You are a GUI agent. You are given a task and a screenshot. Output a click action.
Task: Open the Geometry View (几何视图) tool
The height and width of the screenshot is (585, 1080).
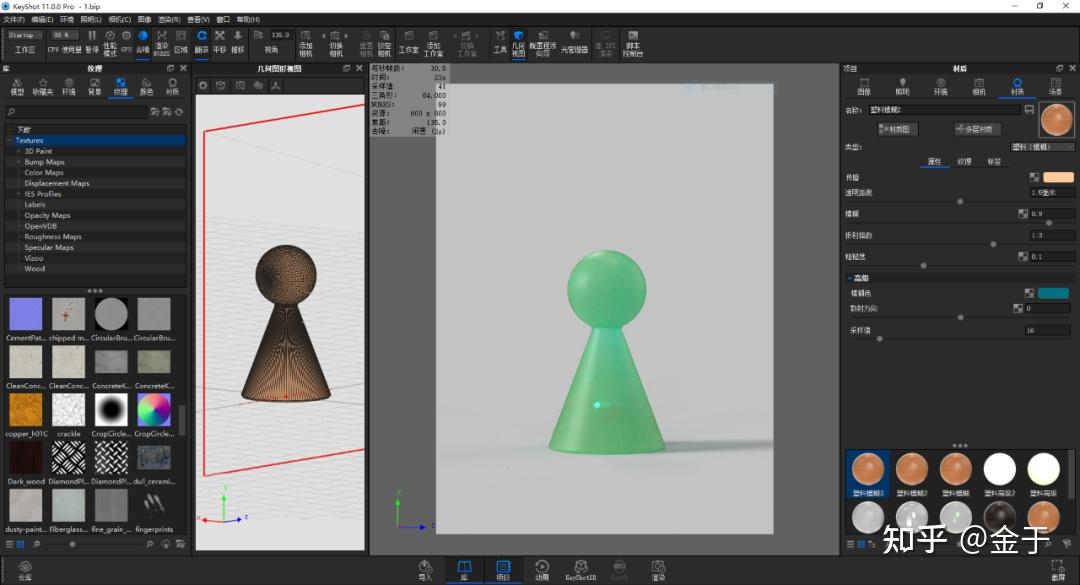point(518,40)
